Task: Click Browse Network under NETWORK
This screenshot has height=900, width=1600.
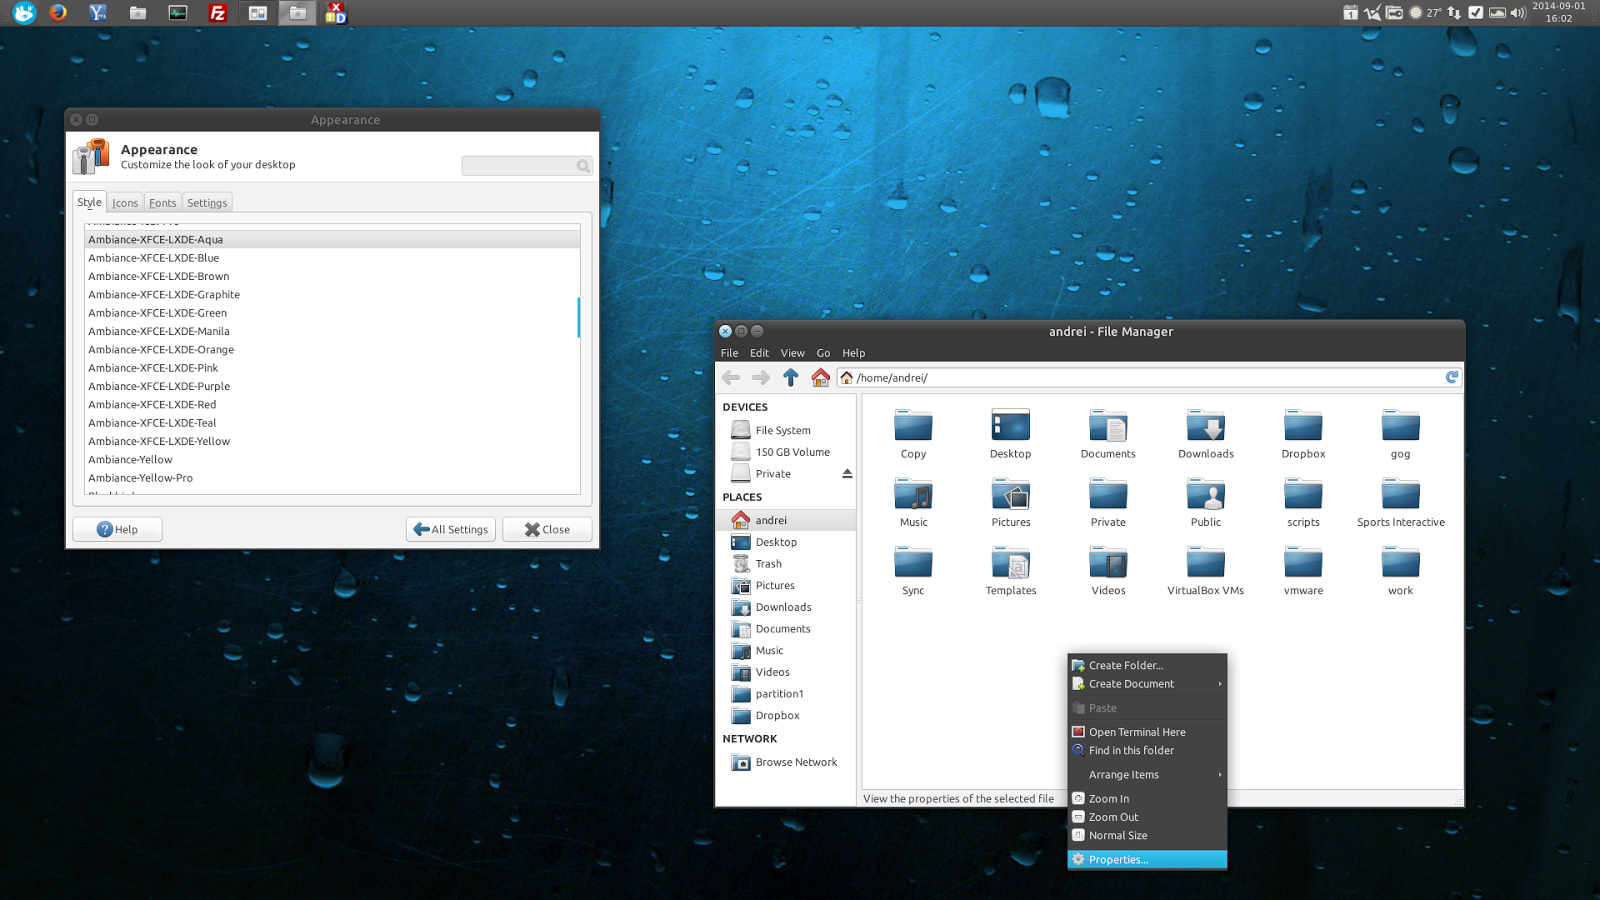Action: (796, 761)
